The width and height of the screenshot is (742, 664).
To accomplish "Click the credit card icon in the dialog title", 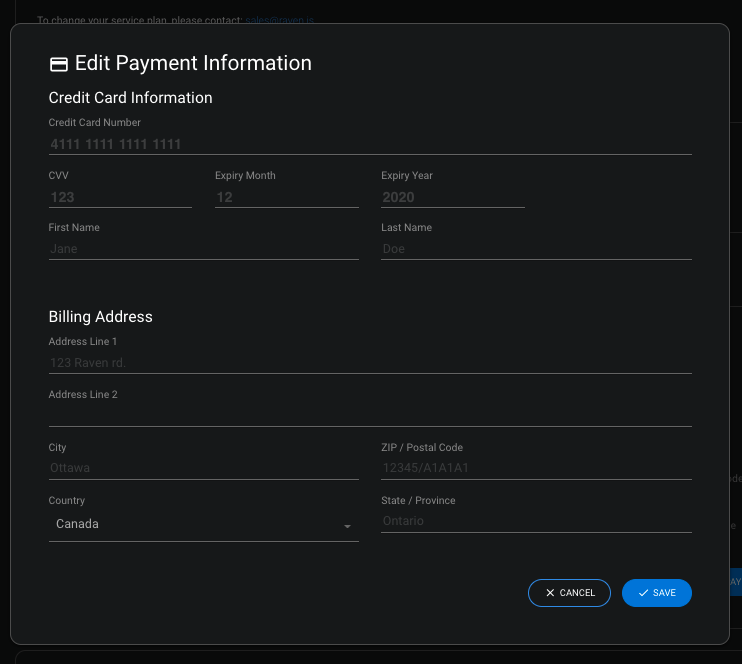I will pyautogui.click(x=59, y=64).
